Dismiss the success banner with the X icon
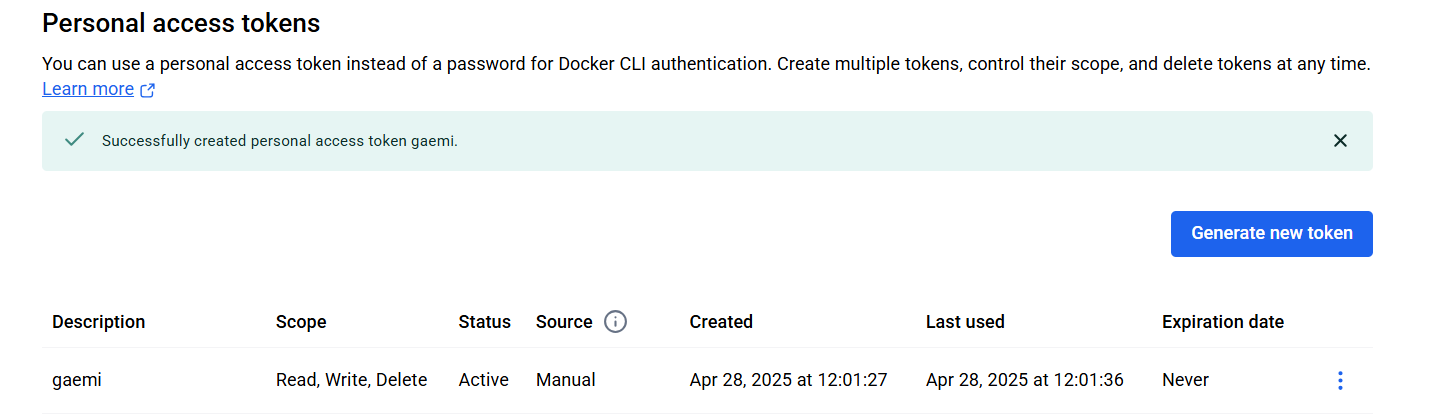Screen dimensions: 1447x417 pyautogui.click(x=1340, y=141)
